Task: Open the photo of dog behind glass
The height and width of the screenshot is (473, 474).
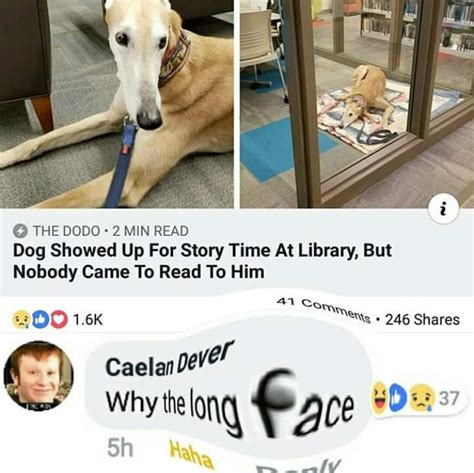Action: [357, 104]
